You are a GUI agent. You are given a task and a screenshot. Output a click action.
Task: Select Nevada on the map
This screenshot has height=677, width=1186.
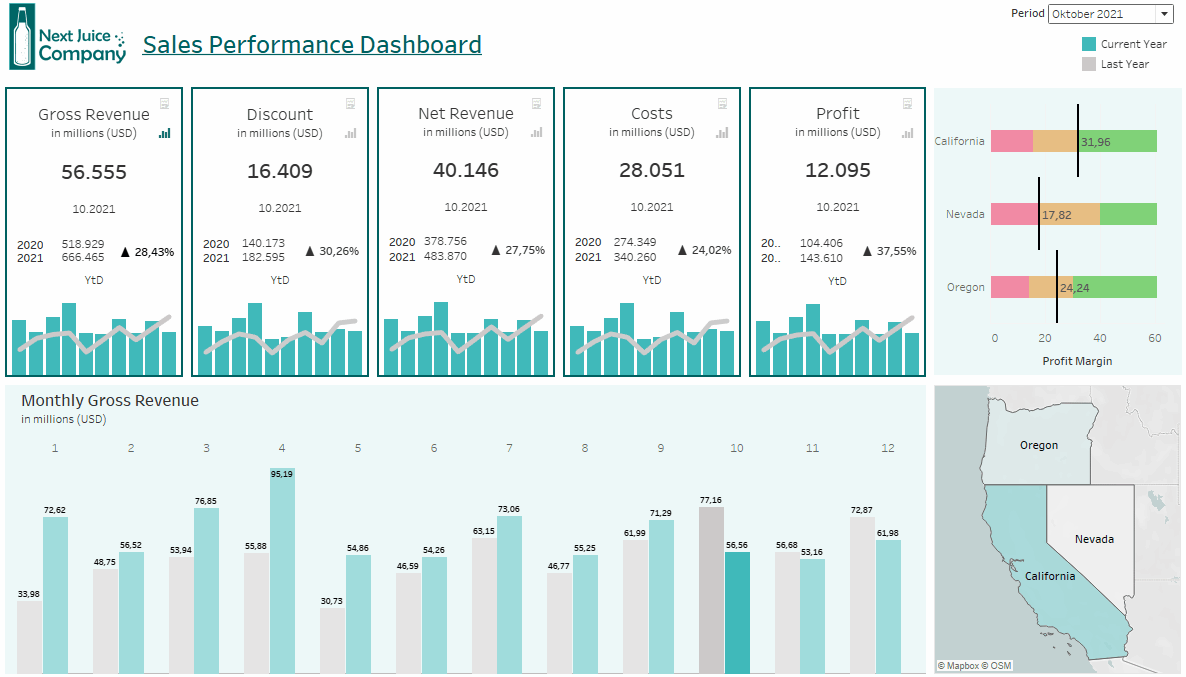[x=1095, y=538]
